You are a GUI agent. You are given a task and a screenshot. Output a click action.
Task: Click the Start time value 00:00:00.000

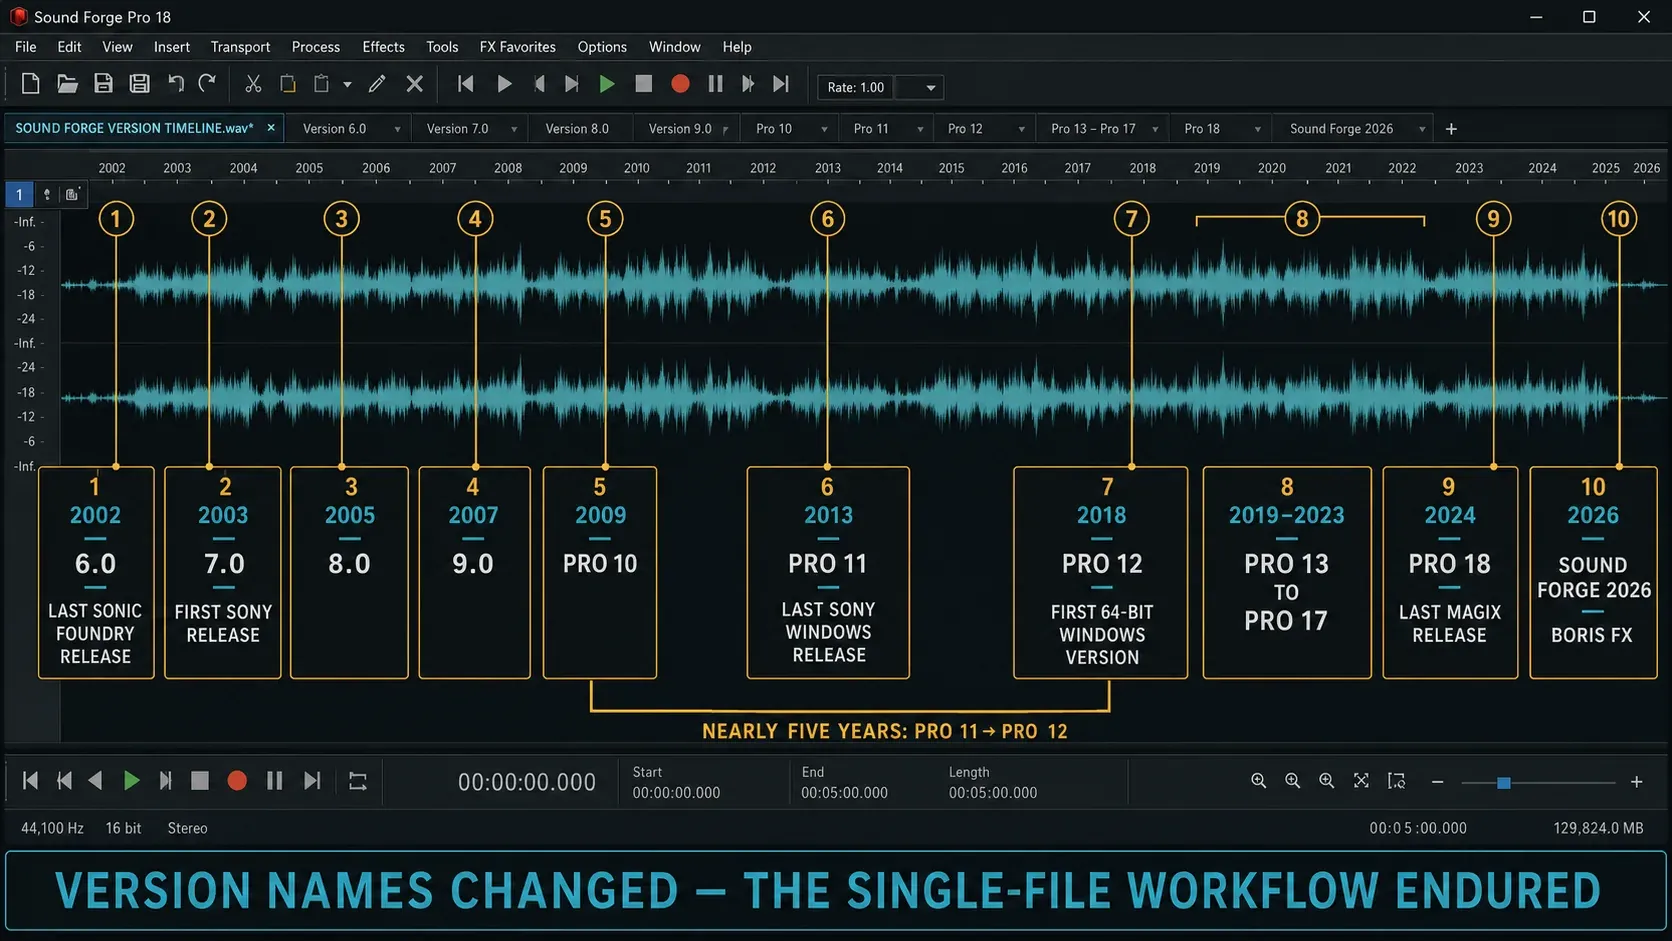676,793
